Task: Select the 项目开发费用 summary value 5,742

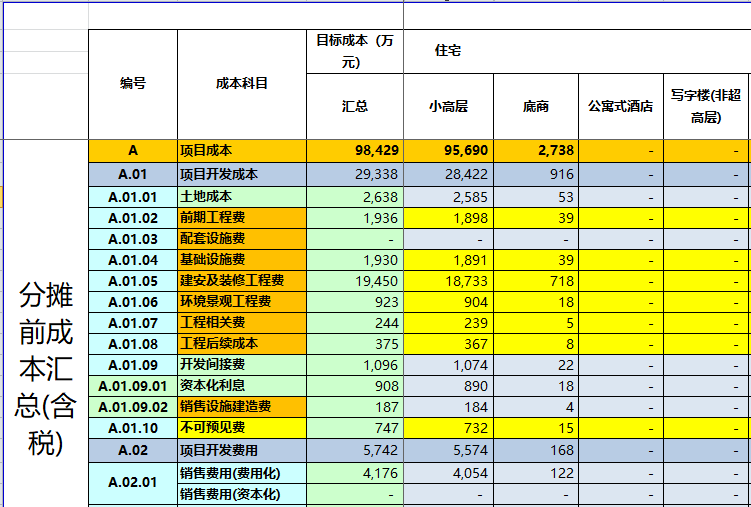Action: coord(354,450)
